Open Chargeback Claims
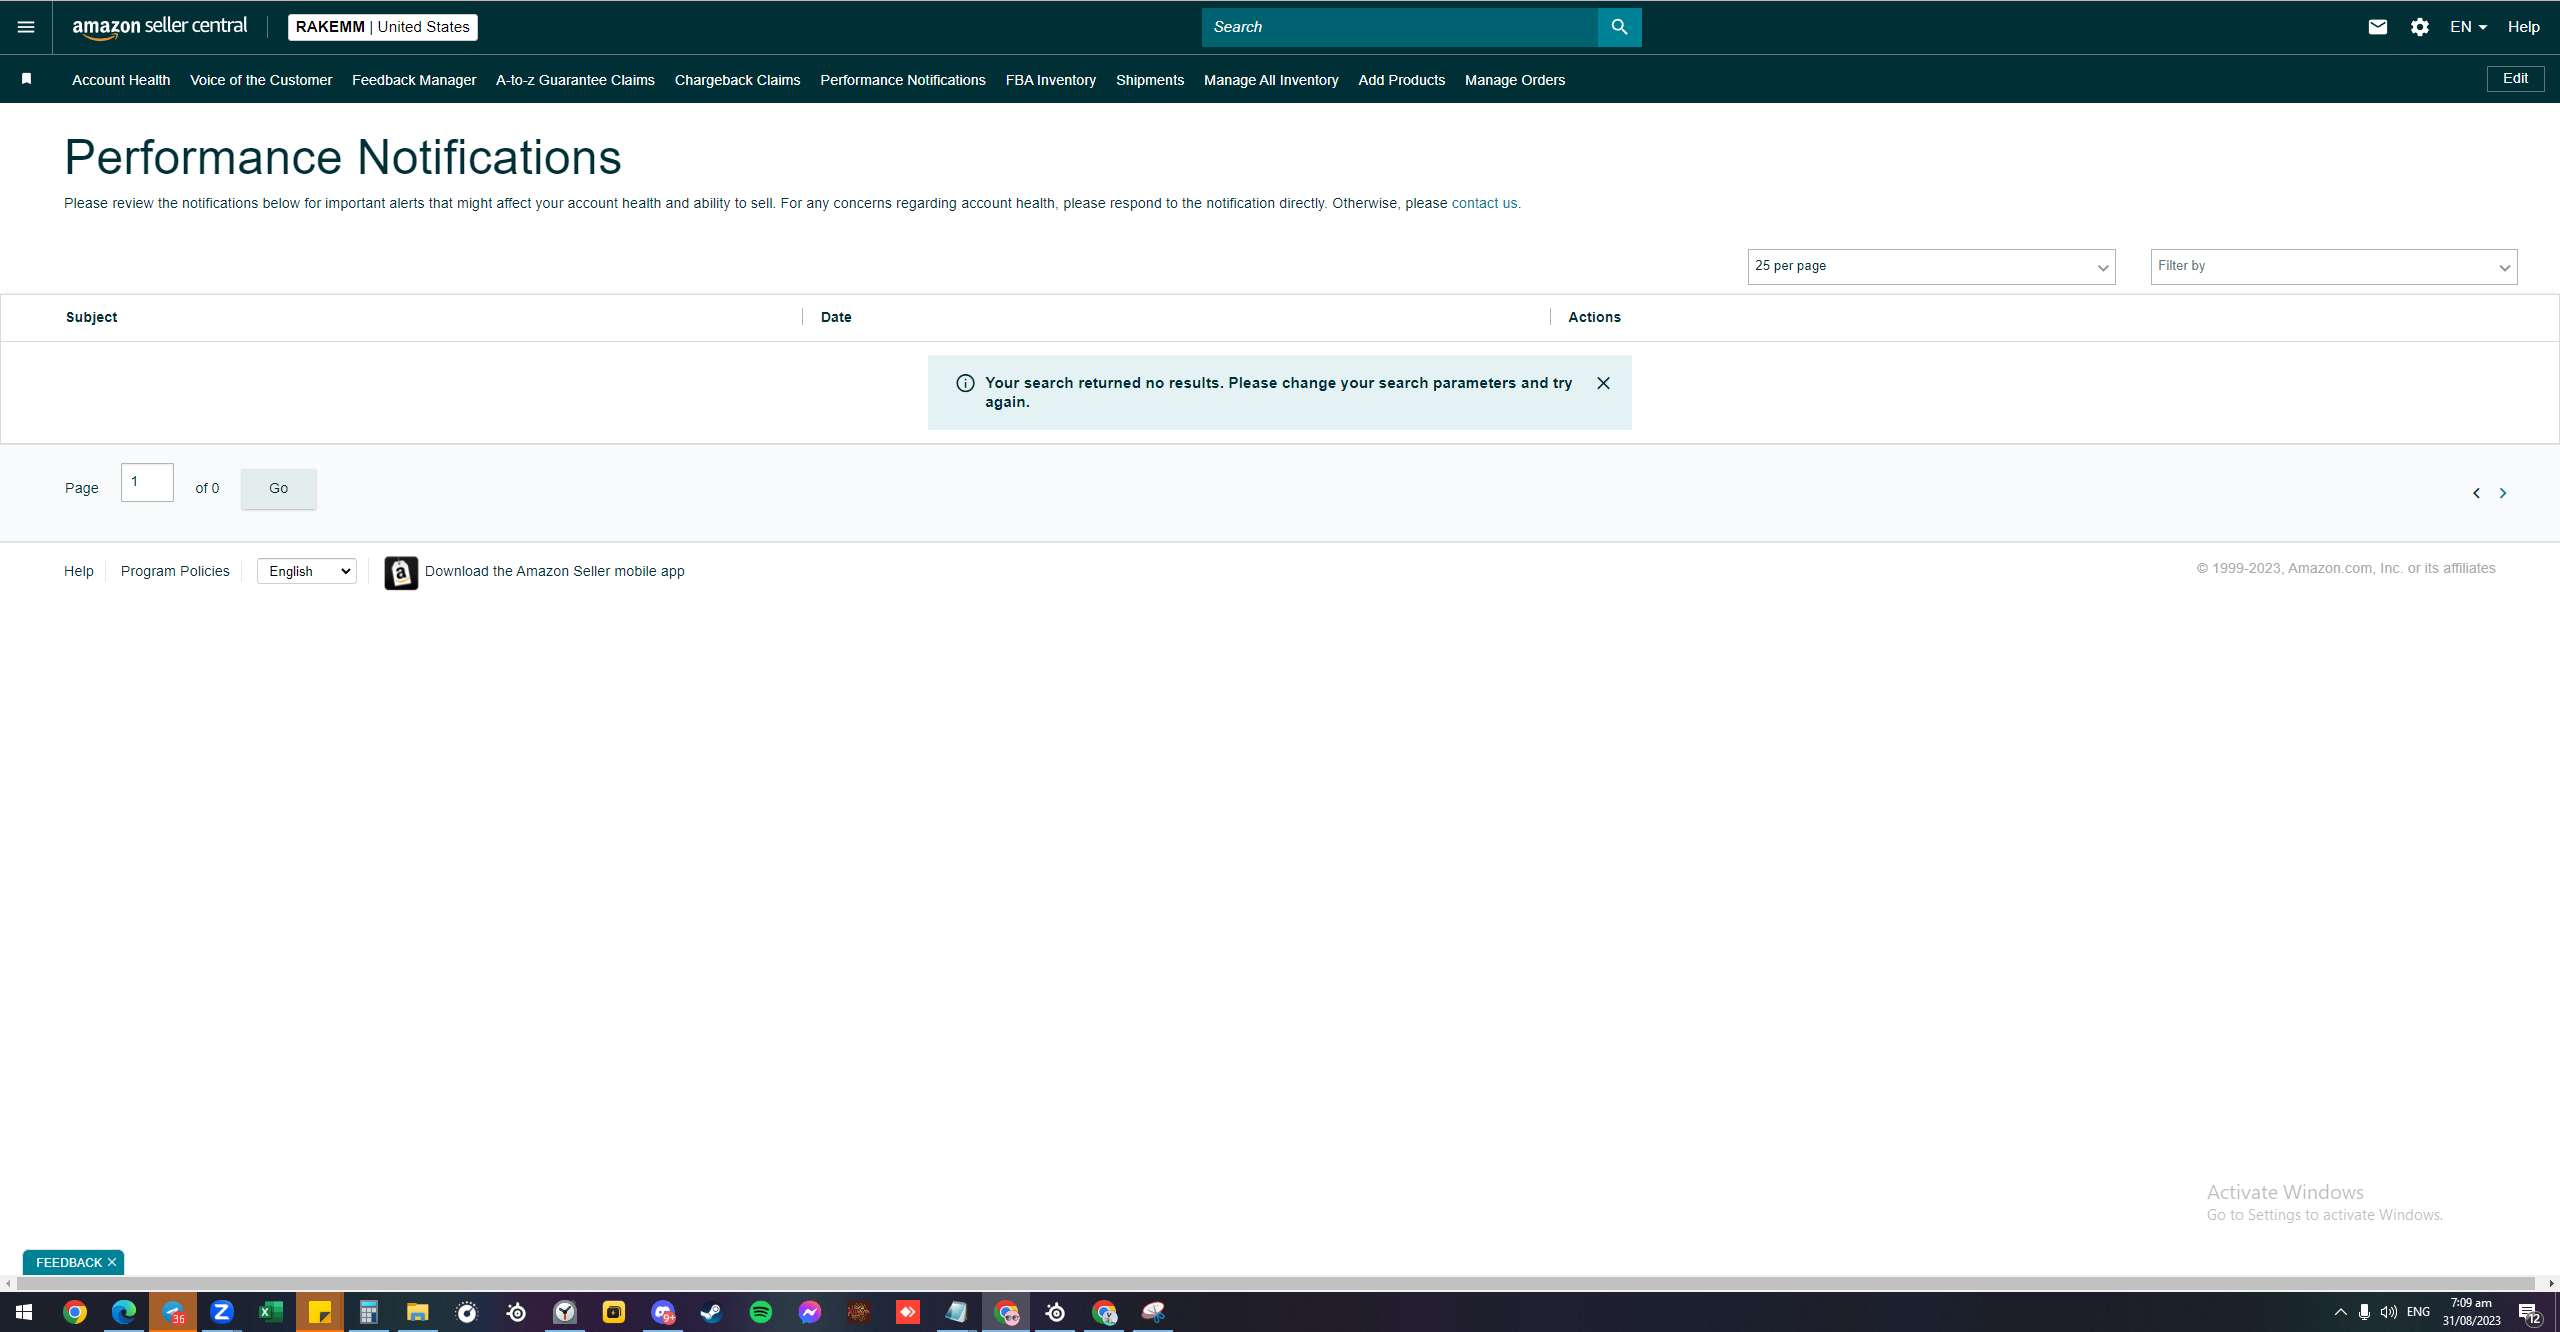Viewport: 2560px width, 1332px height. point(737,80)
